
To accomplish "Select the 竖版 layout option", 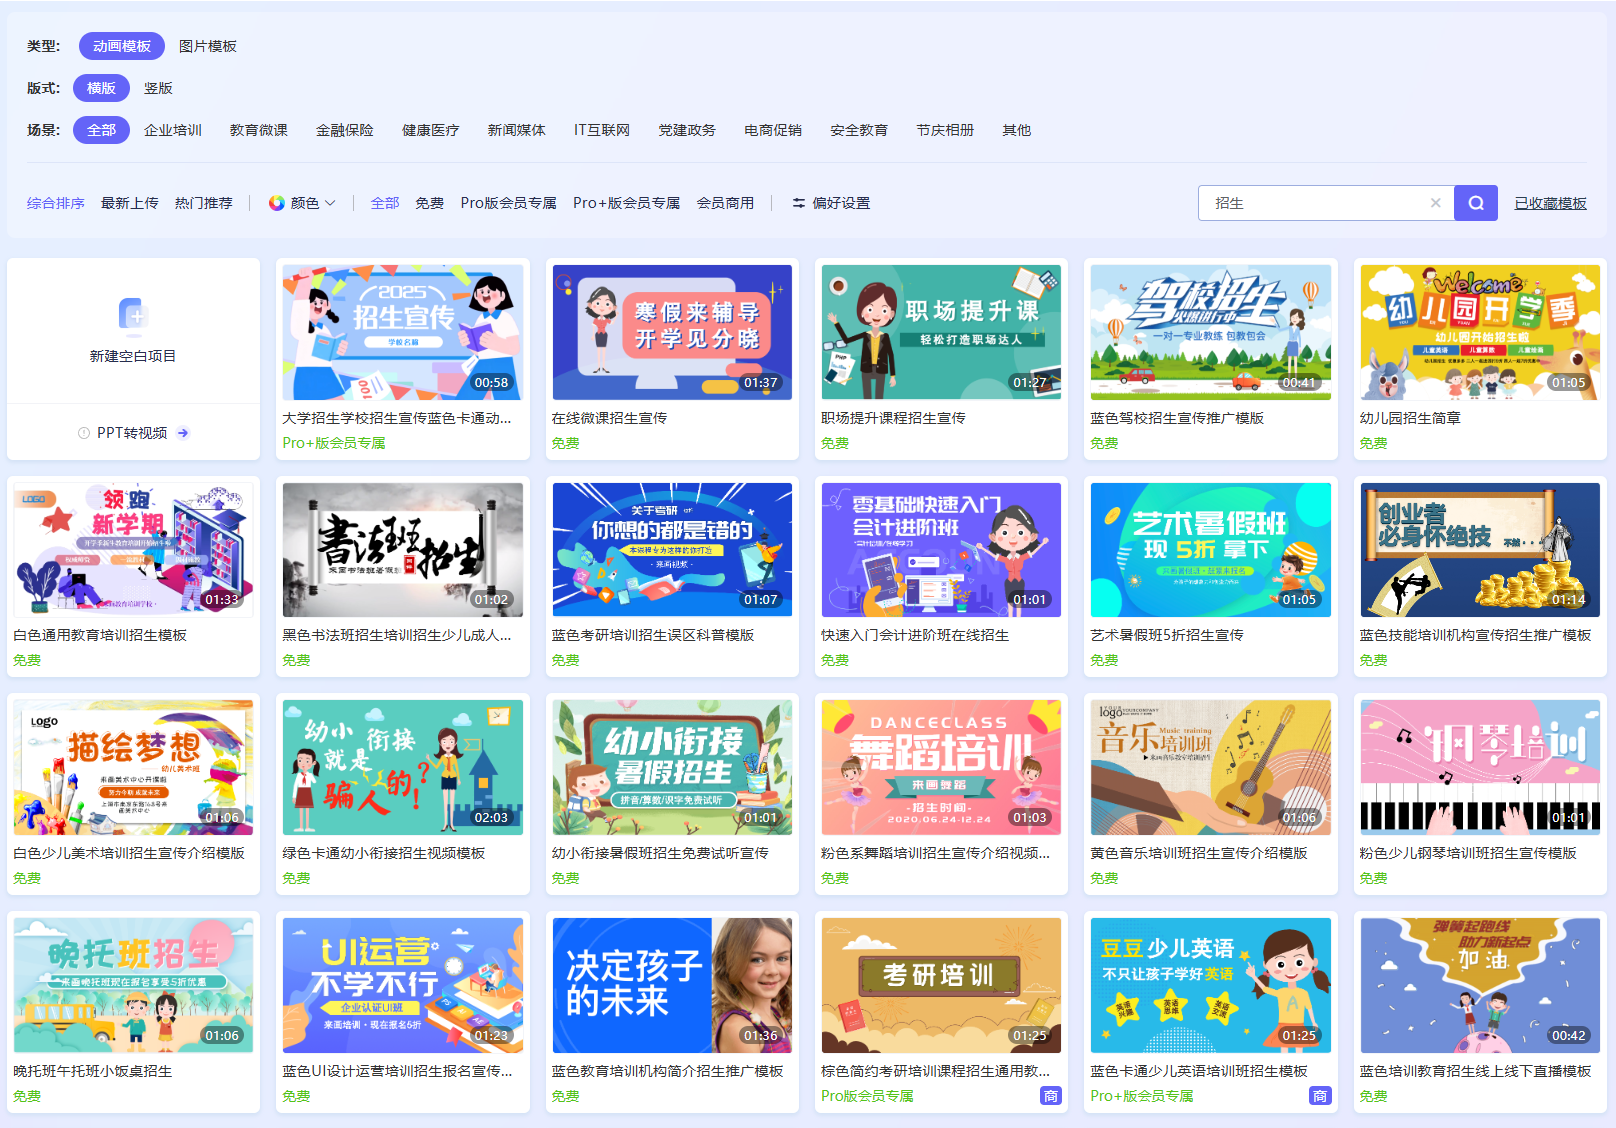I will (158, 88).
